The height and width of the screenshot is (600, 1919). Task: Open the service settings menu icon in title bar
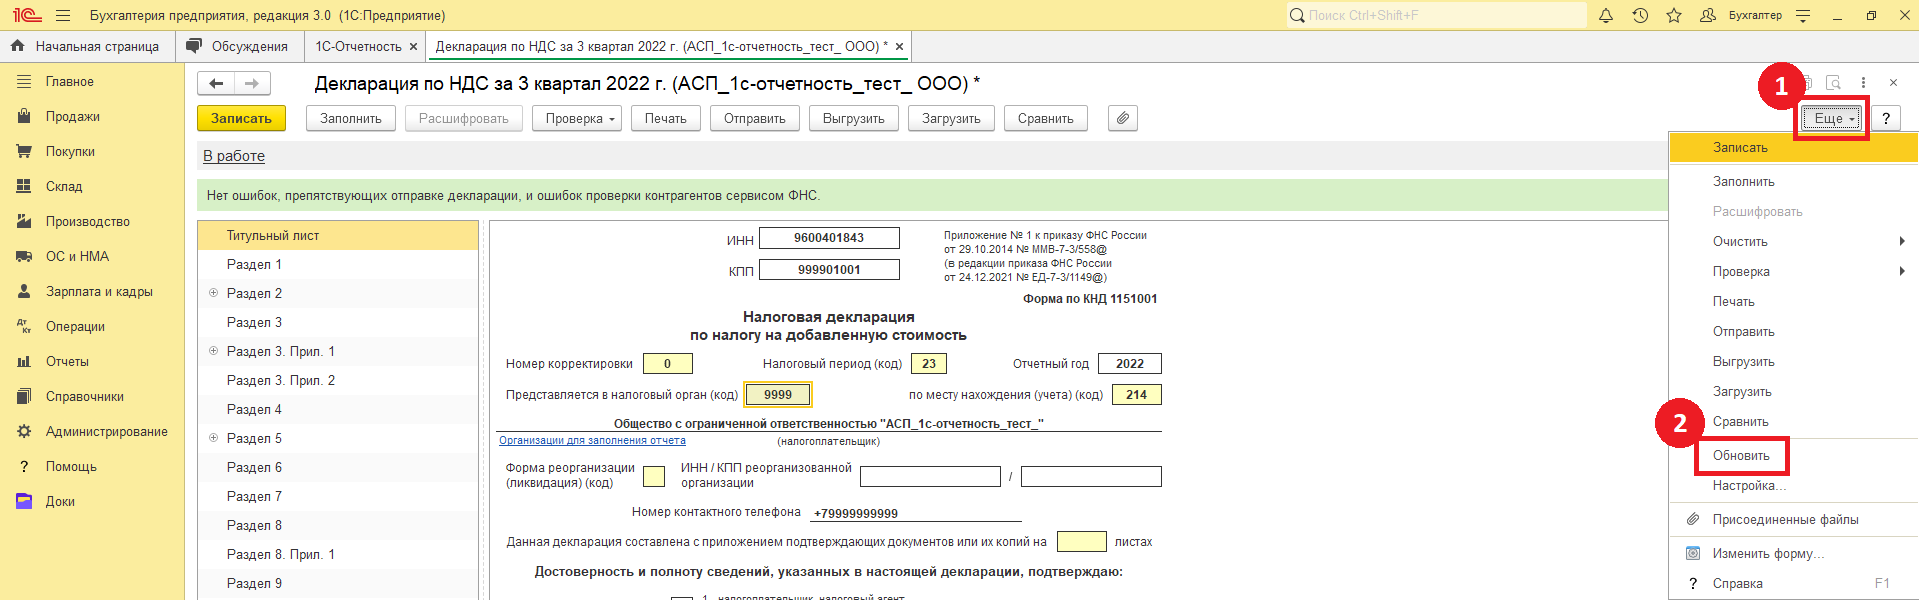pos(1803,15)
